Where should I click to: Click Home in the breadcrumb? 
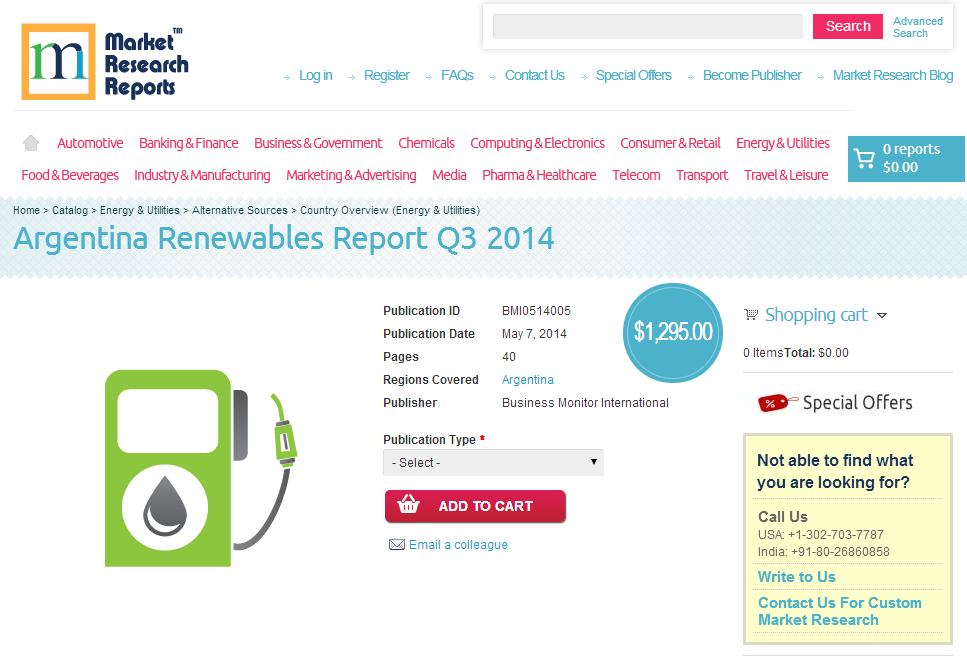[26, 210]
